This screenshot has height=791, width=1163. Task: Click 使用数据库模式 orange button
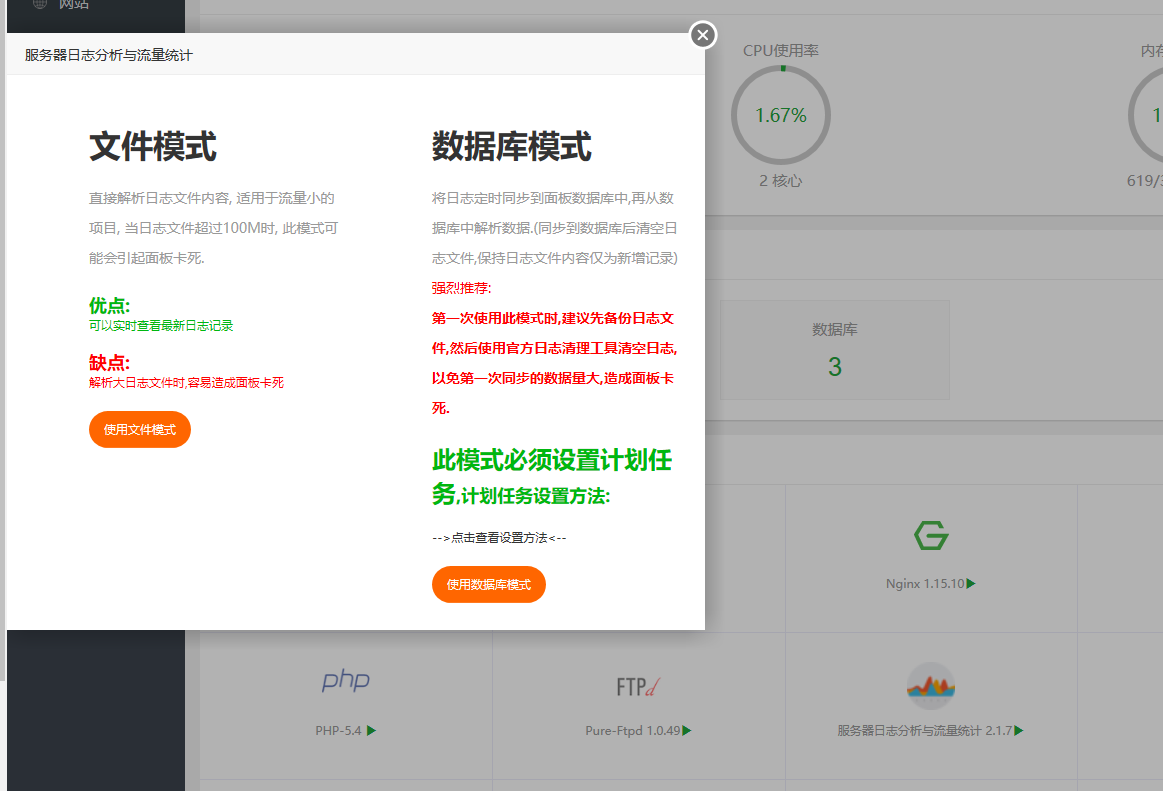[x=489, y=585]
